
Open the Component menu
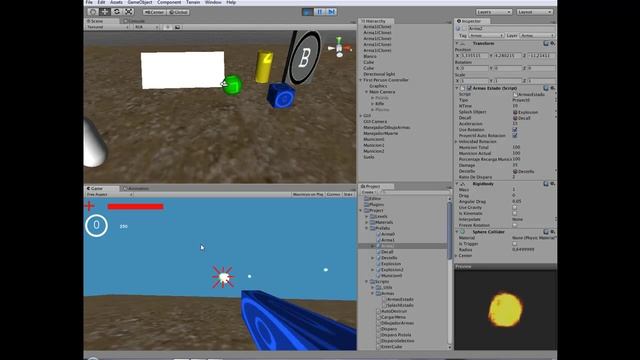tap(169, 2)
